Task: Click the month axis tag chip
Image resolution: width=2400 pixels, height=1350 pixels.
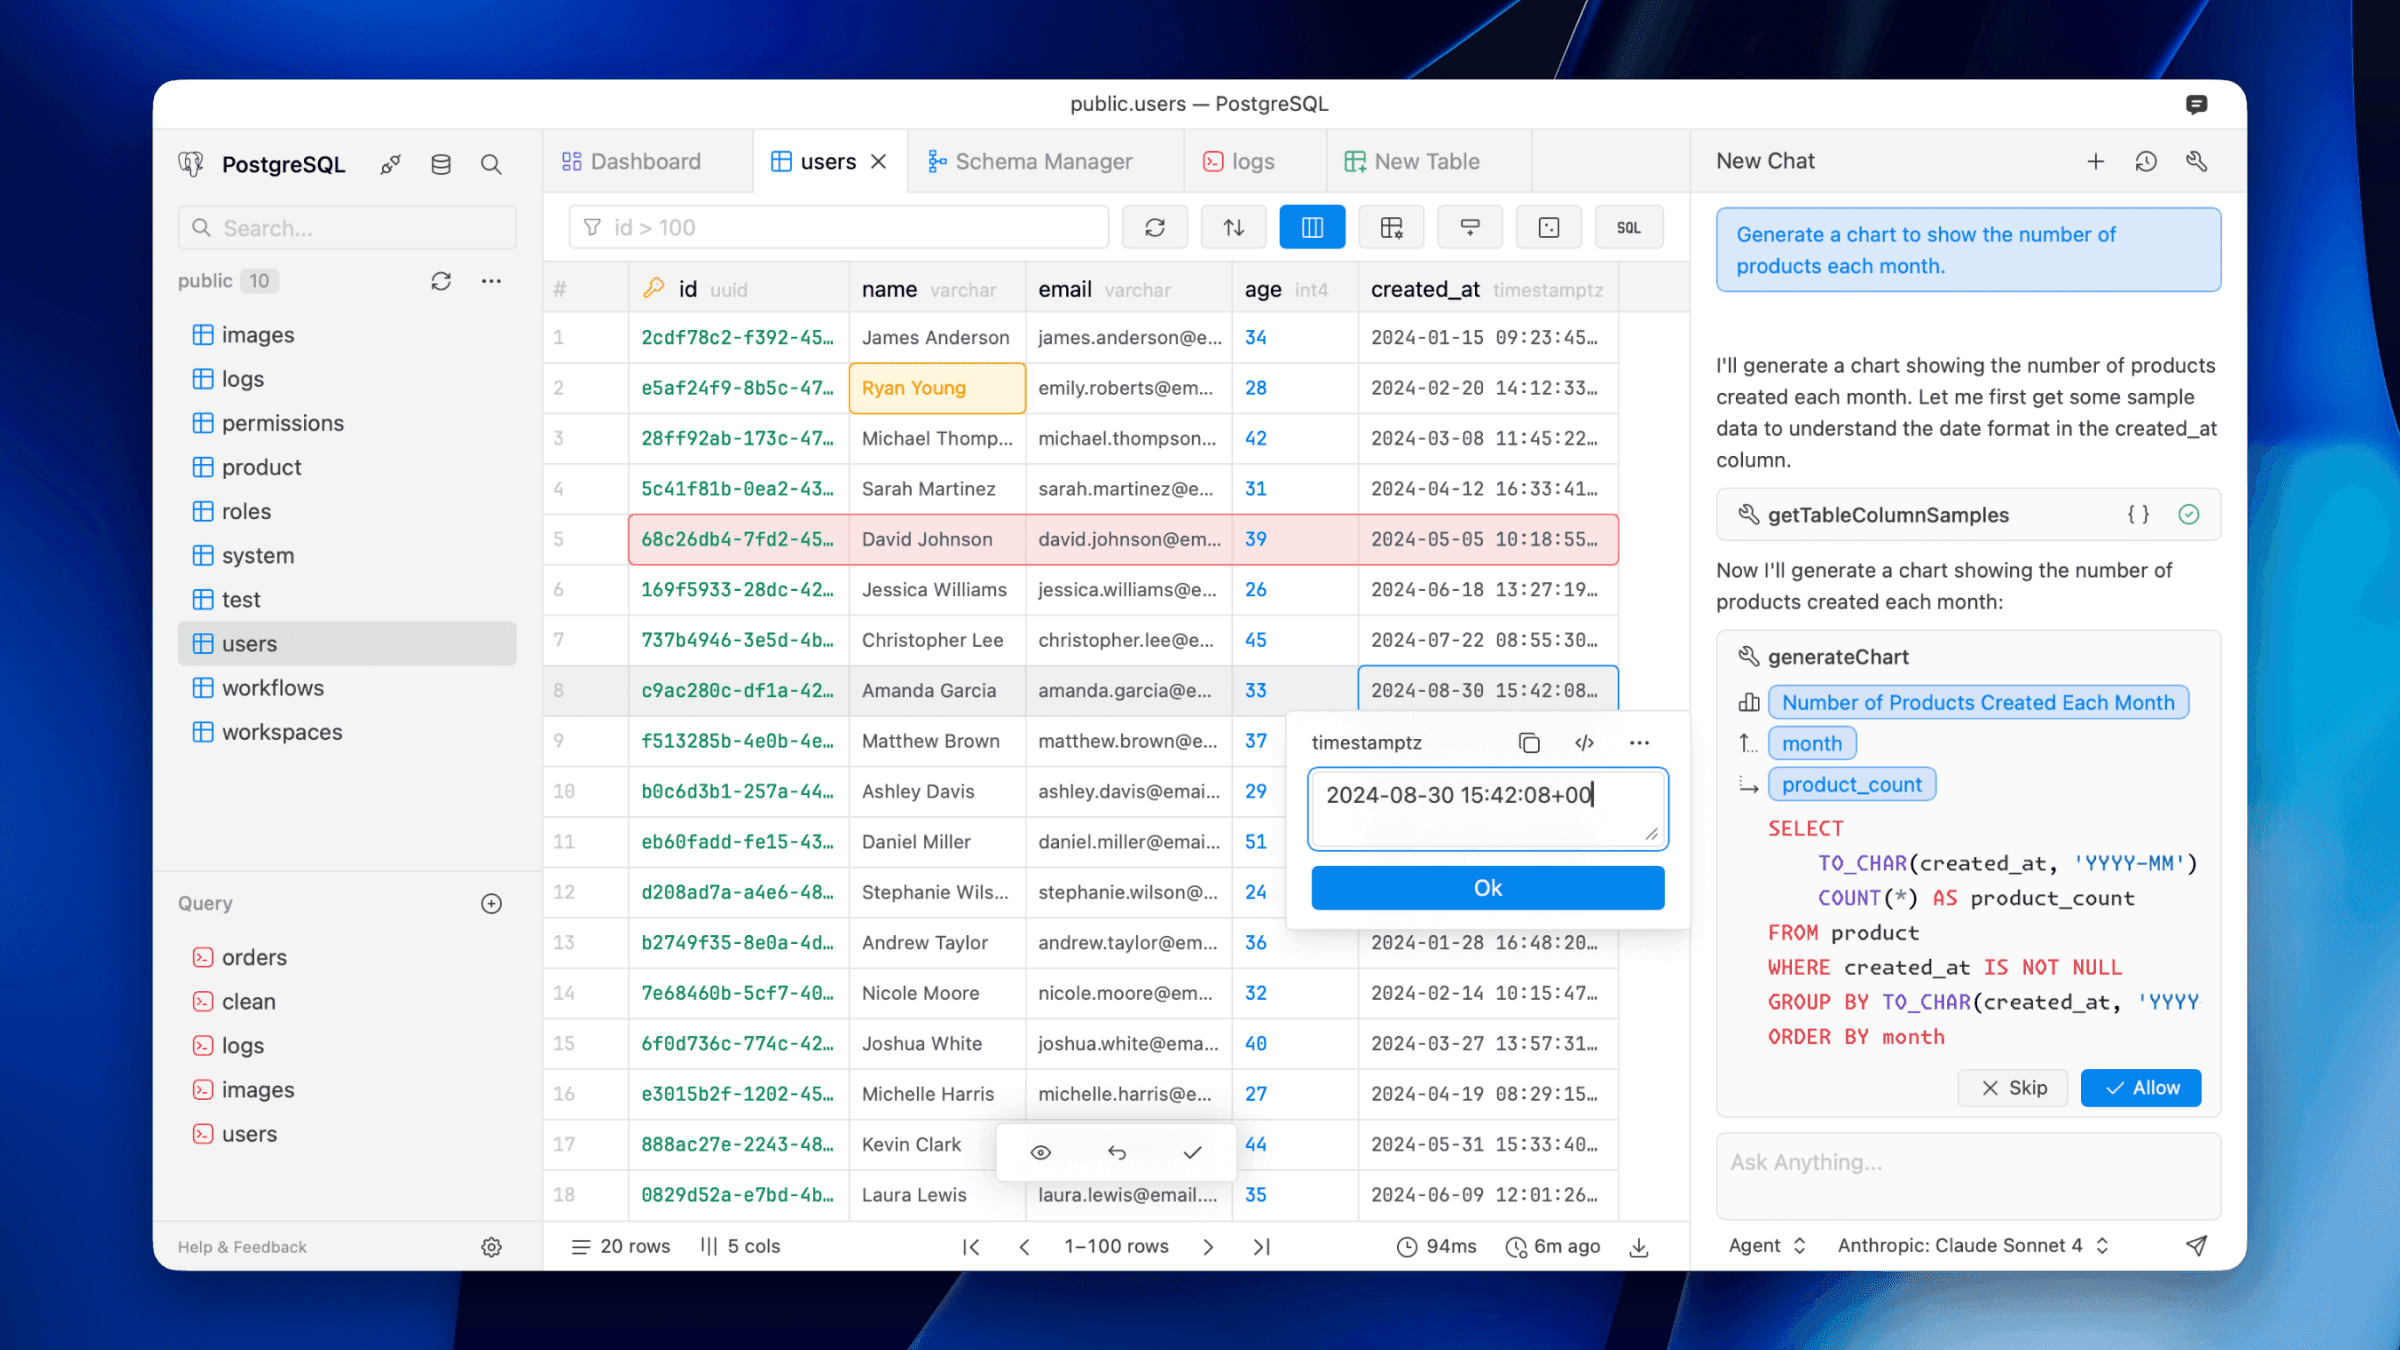Action: 1811,744
